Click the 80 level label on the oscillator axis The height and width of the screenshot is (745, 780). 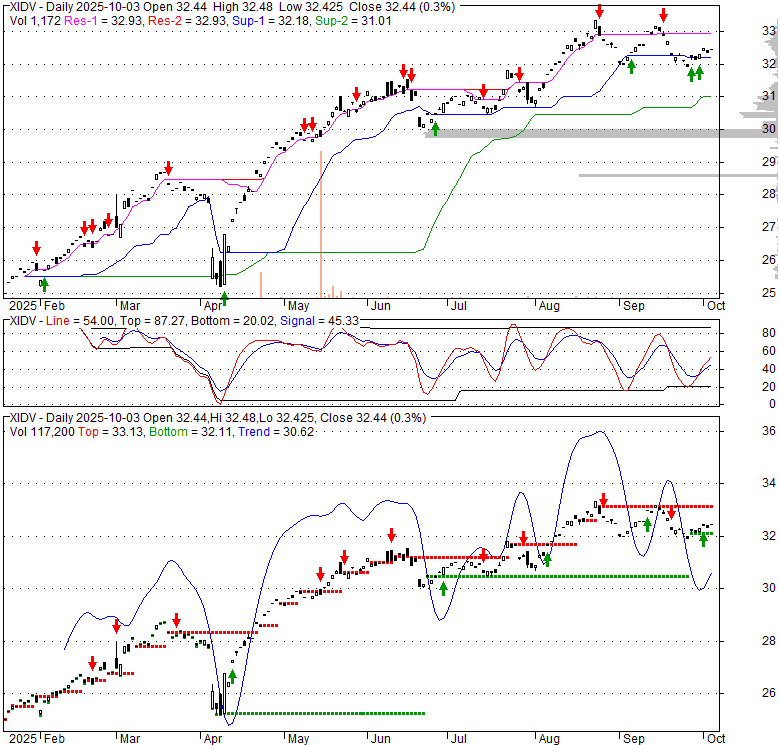(x=742, y=333)
